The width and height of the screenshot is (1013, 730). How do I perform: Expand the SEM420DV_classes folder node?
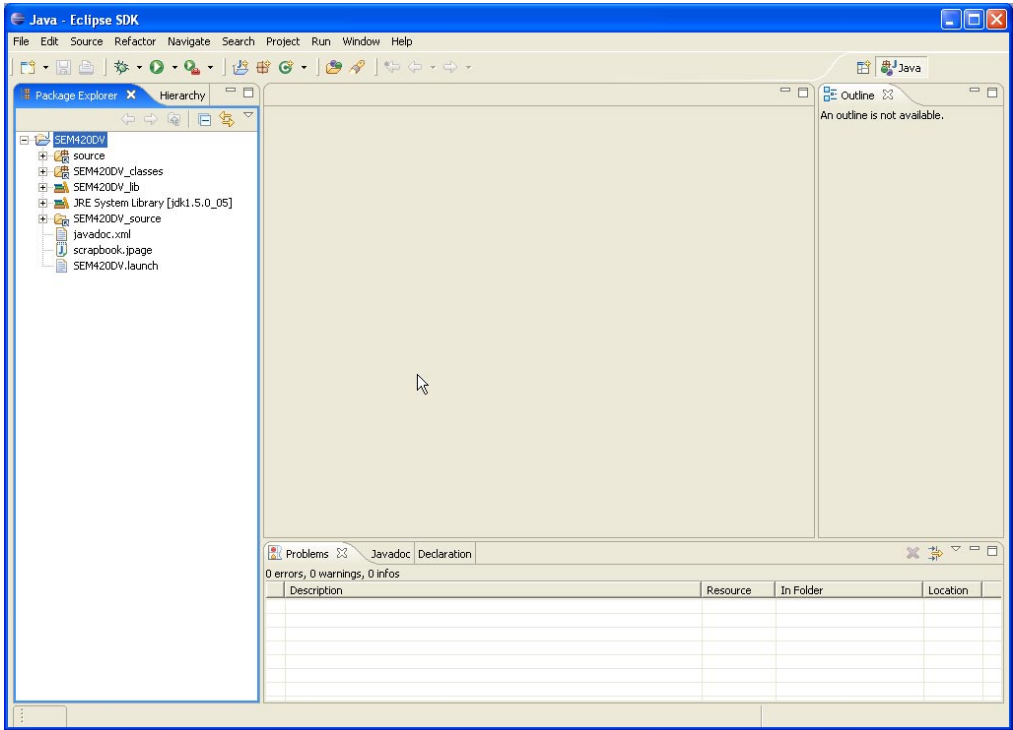point(43,171)
